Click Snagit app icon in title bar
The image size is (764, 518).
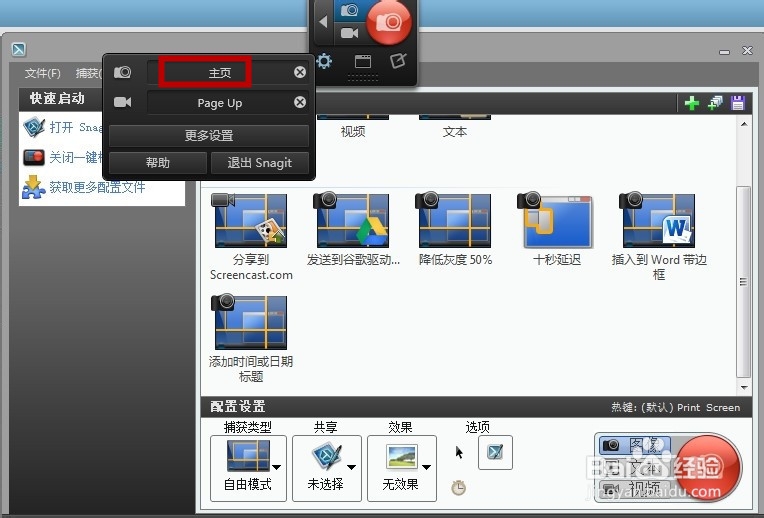click(19, 49)
